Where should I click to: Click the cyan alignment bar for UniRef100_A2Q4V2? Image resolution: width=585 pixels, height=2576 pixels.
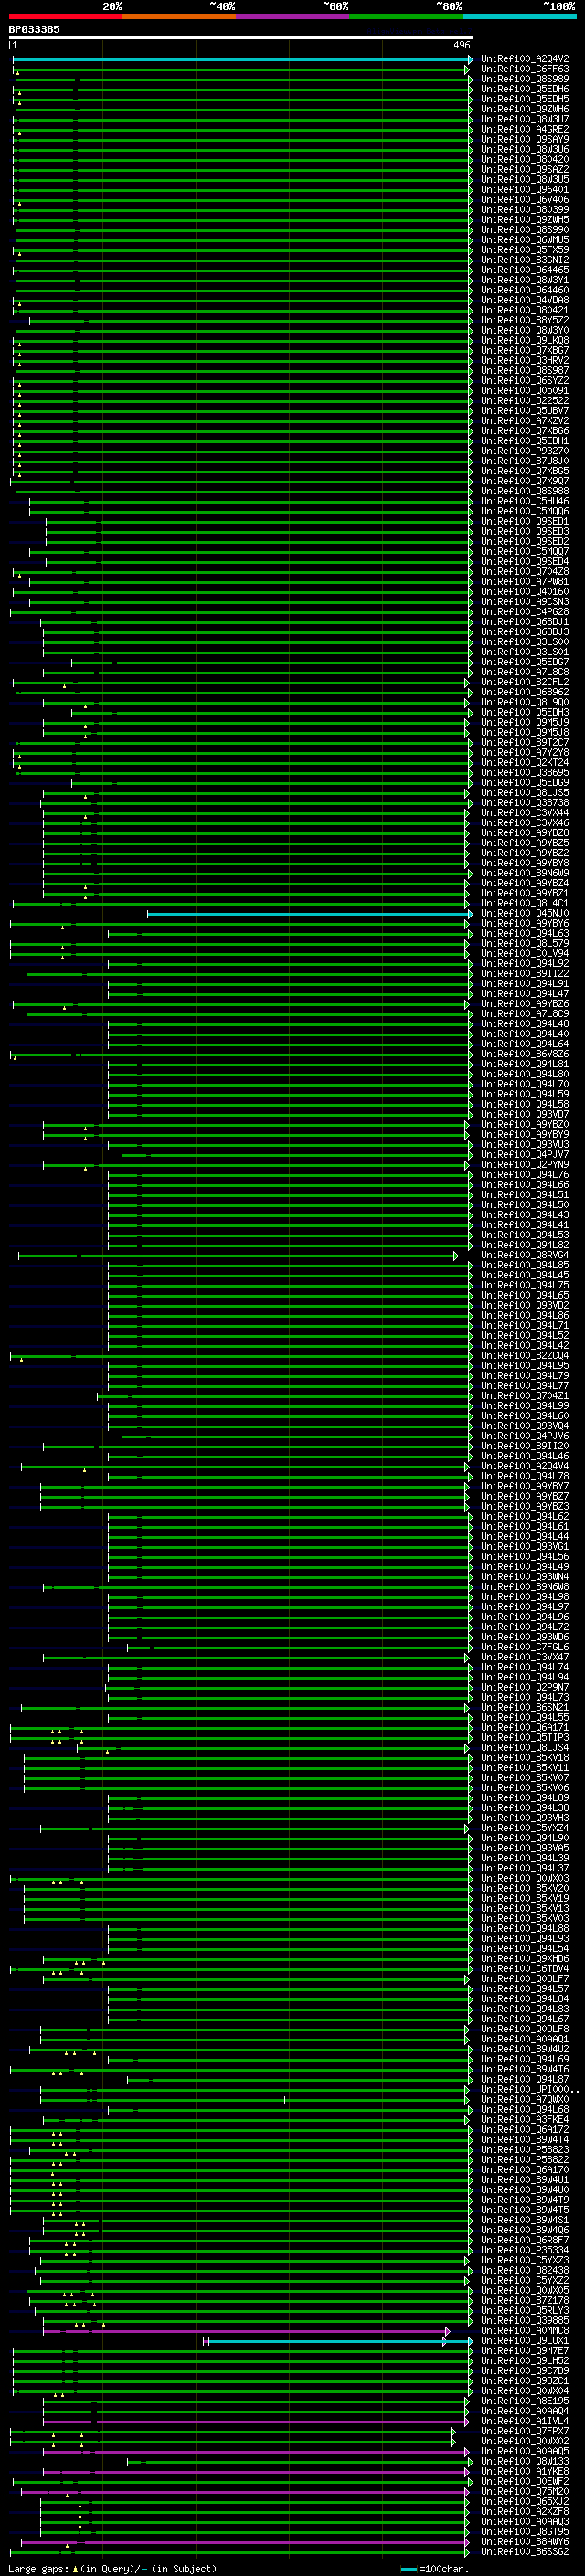point(243,60)
